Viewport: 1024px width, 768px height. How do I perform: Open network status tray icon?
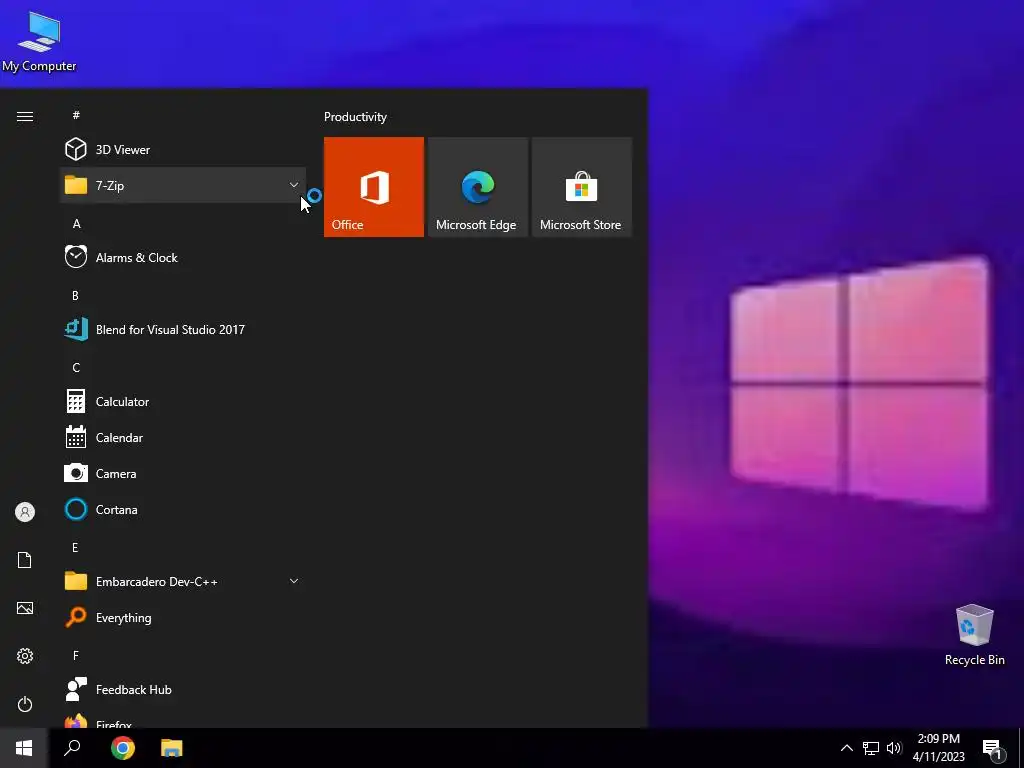tap(871, 748)
